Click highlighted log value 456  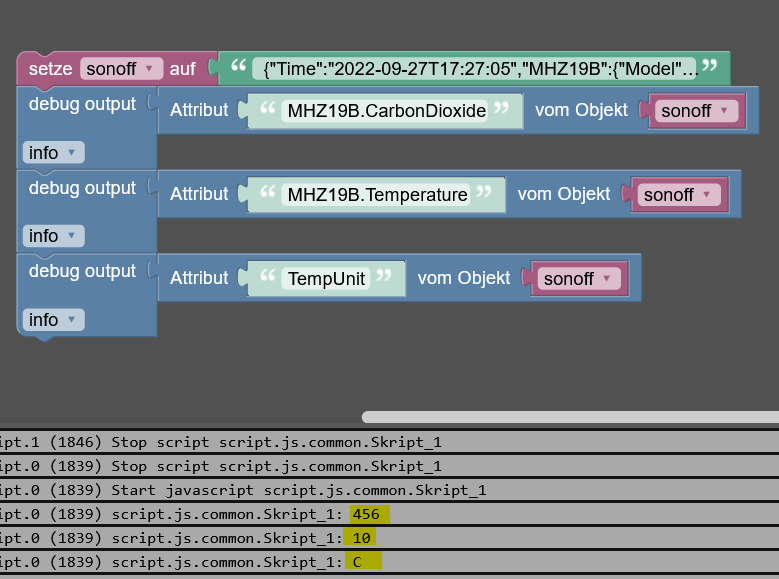[369, 514]
